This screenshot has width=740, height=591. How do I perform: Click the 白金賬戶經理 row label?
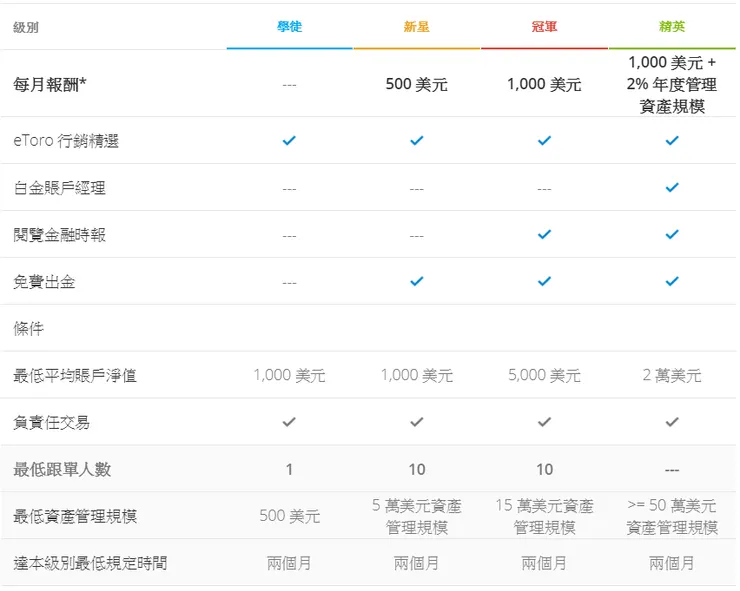[59, 188]
